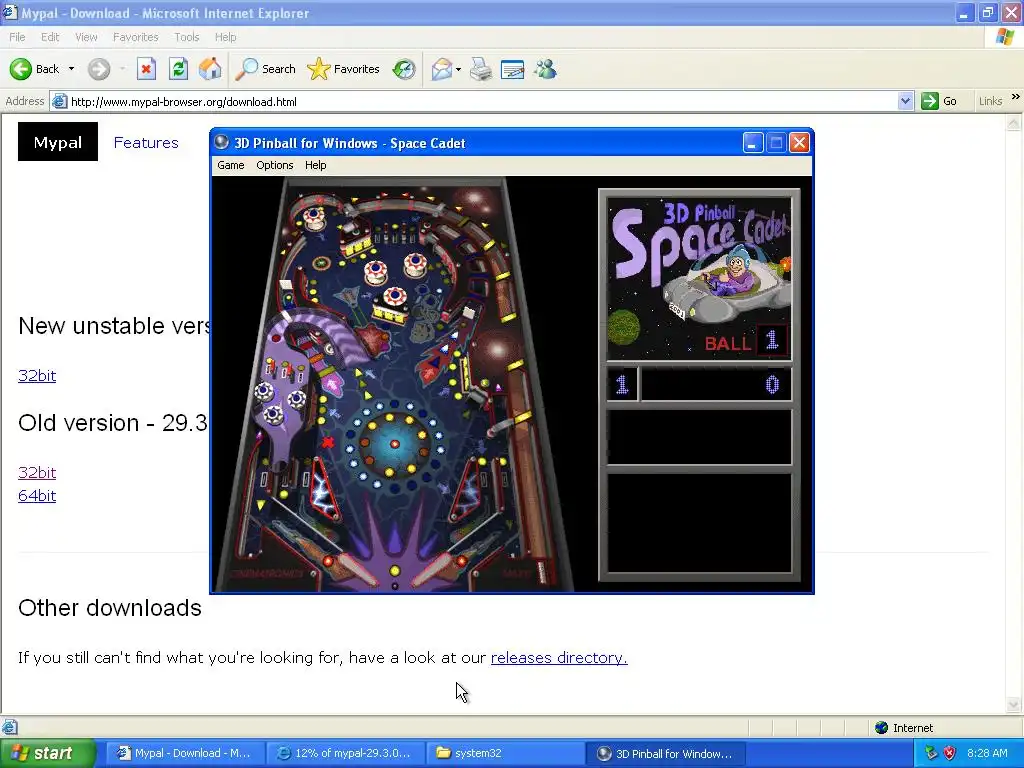Click the Internet zone globe in status bar

(x=882, y=728)
